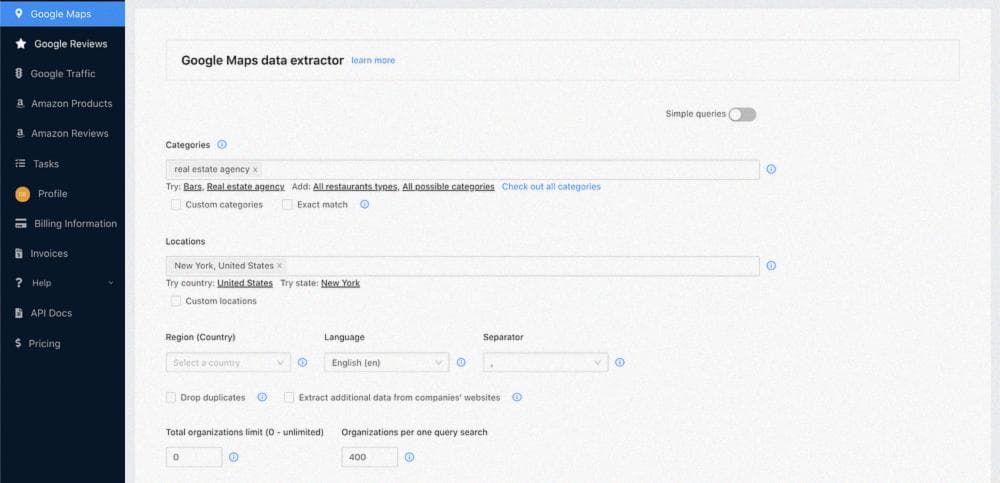The image size is (1000, 483).
Task: Open Google Traffic section
Action: (62, 73)
